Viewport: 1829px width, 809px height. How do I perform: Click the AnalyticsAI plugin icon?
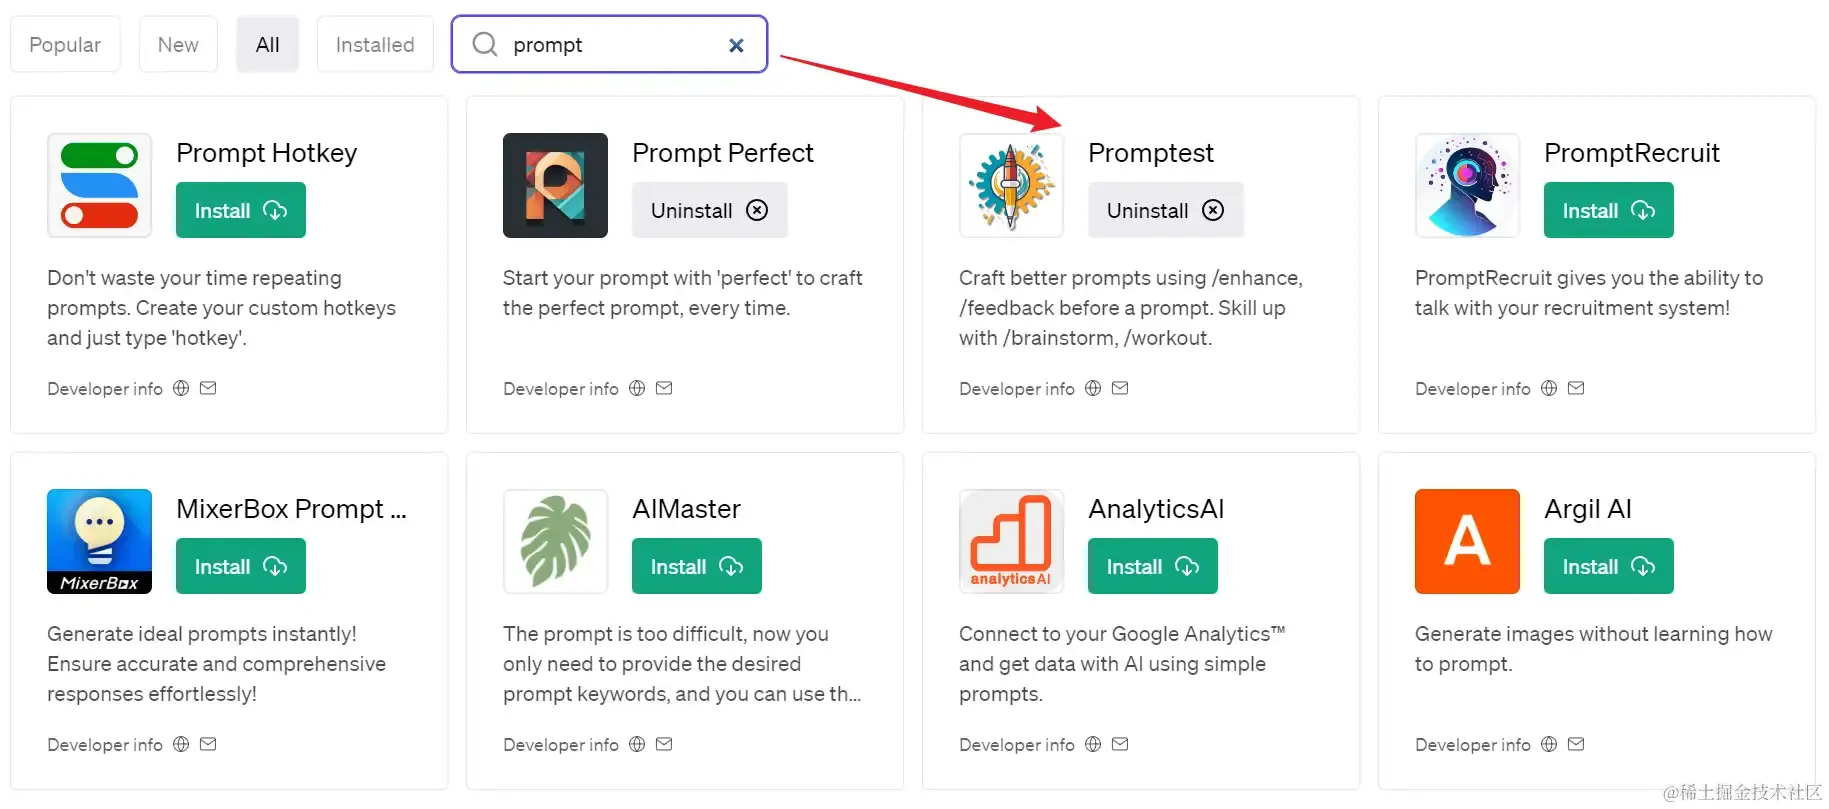click(x=1010, y=541)
